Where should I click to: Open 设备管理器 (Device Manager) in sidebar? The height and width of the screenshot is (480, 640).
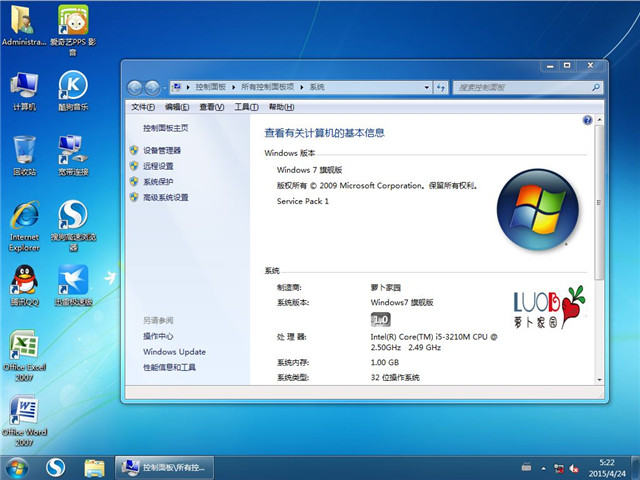point(162,150)
